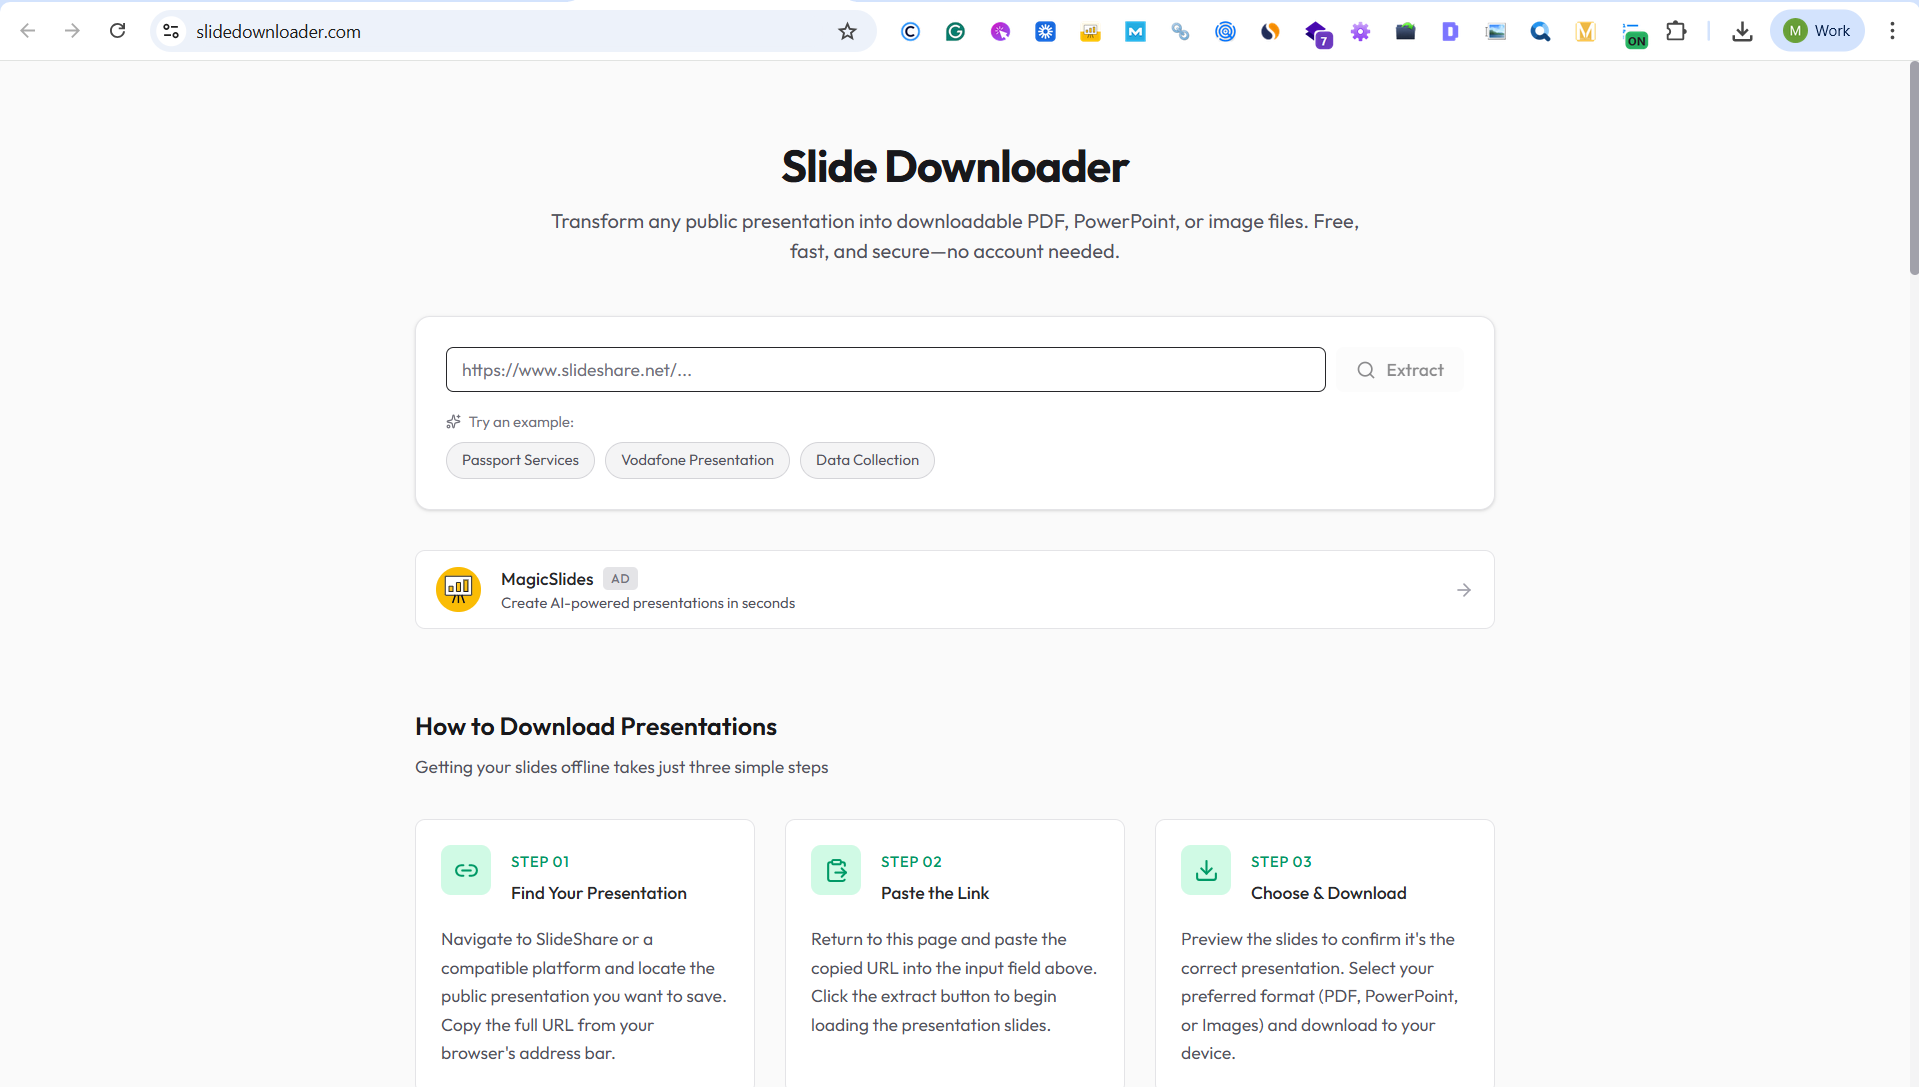The image size is (1919, 1087).
Task: Click the Extract button
Action: pyautogui.click(x=1400, y=370)
